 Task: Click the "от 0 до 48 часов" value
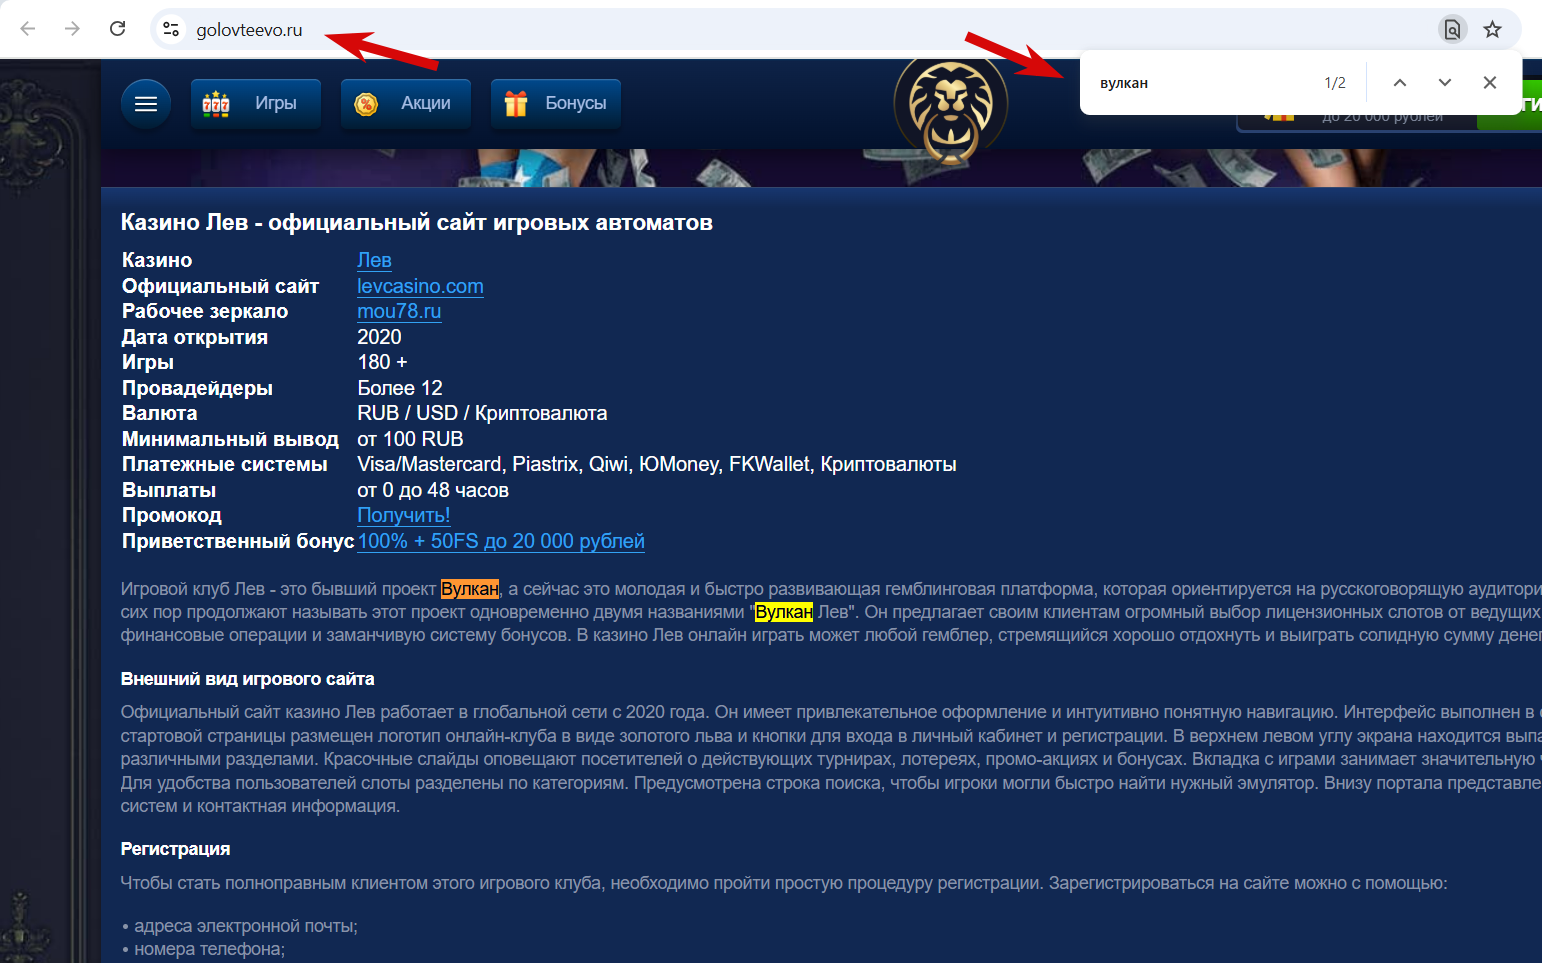pos(433,490)
